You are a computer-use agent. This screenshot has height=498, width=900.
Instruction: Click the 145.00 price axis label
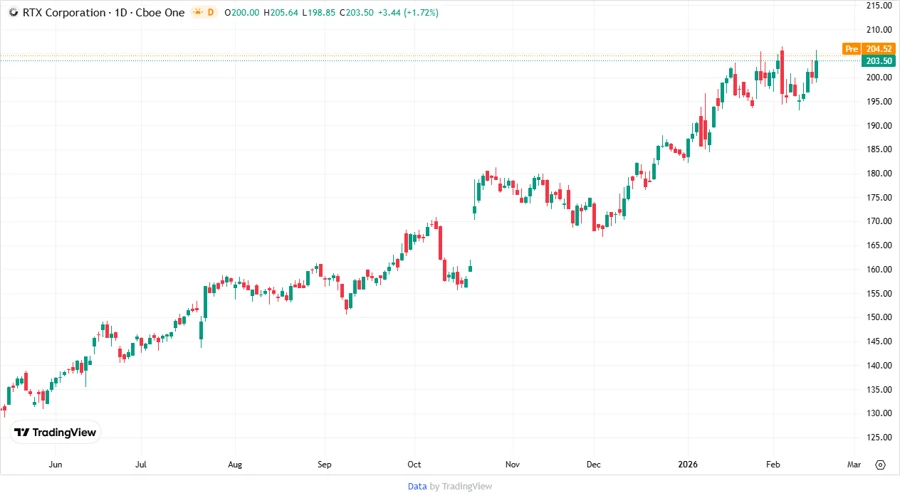click(879, 341)
